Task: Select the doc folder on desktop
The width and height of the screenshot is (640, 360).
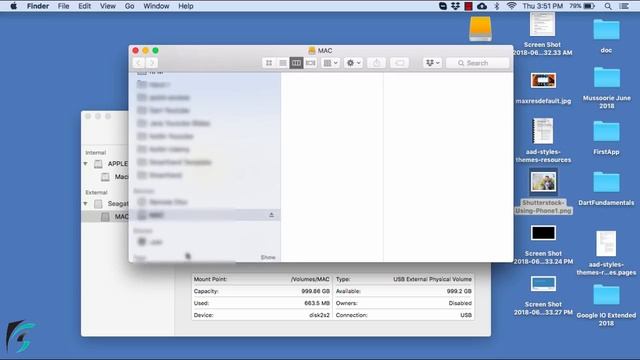Action: 606,29
